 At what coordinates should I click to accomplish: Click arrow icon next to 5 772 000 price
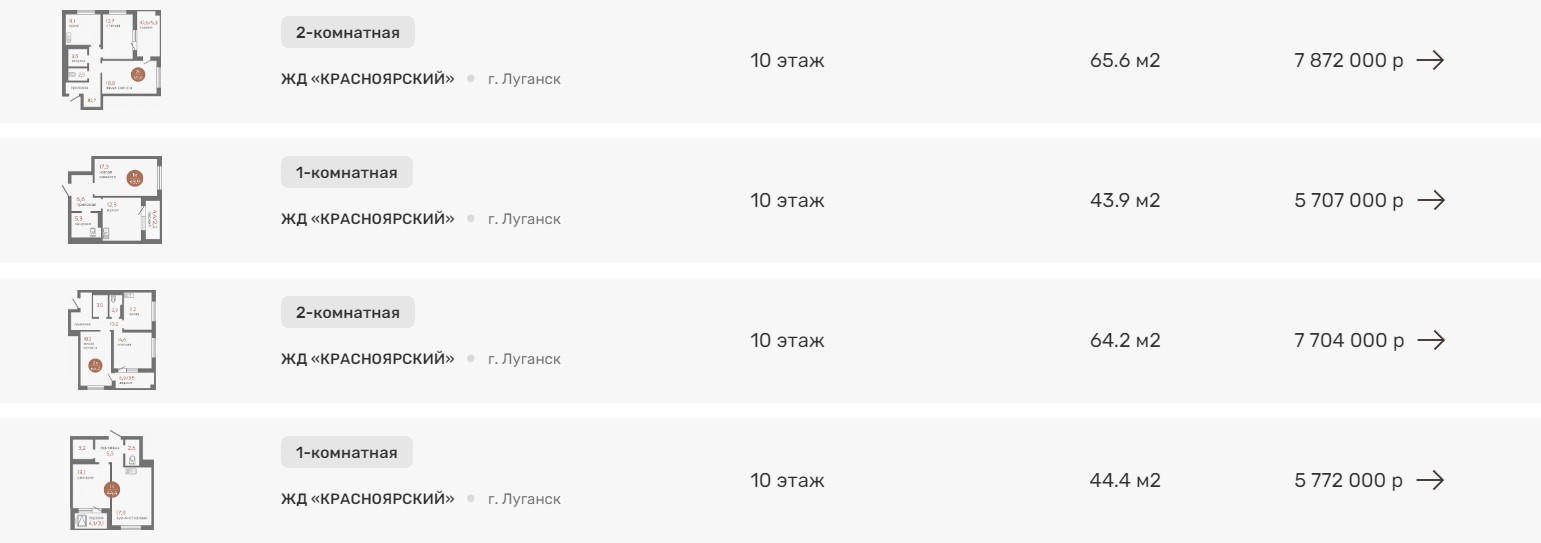(x=1429, y=481)
